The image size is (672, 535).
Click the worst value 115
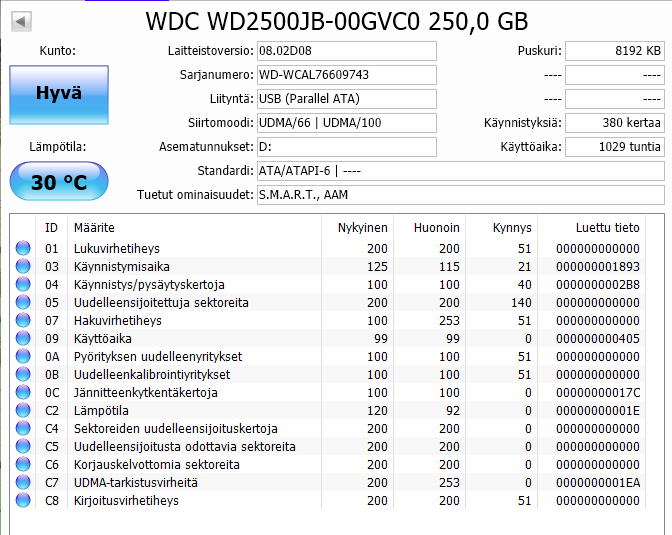[x=449, y=267]
